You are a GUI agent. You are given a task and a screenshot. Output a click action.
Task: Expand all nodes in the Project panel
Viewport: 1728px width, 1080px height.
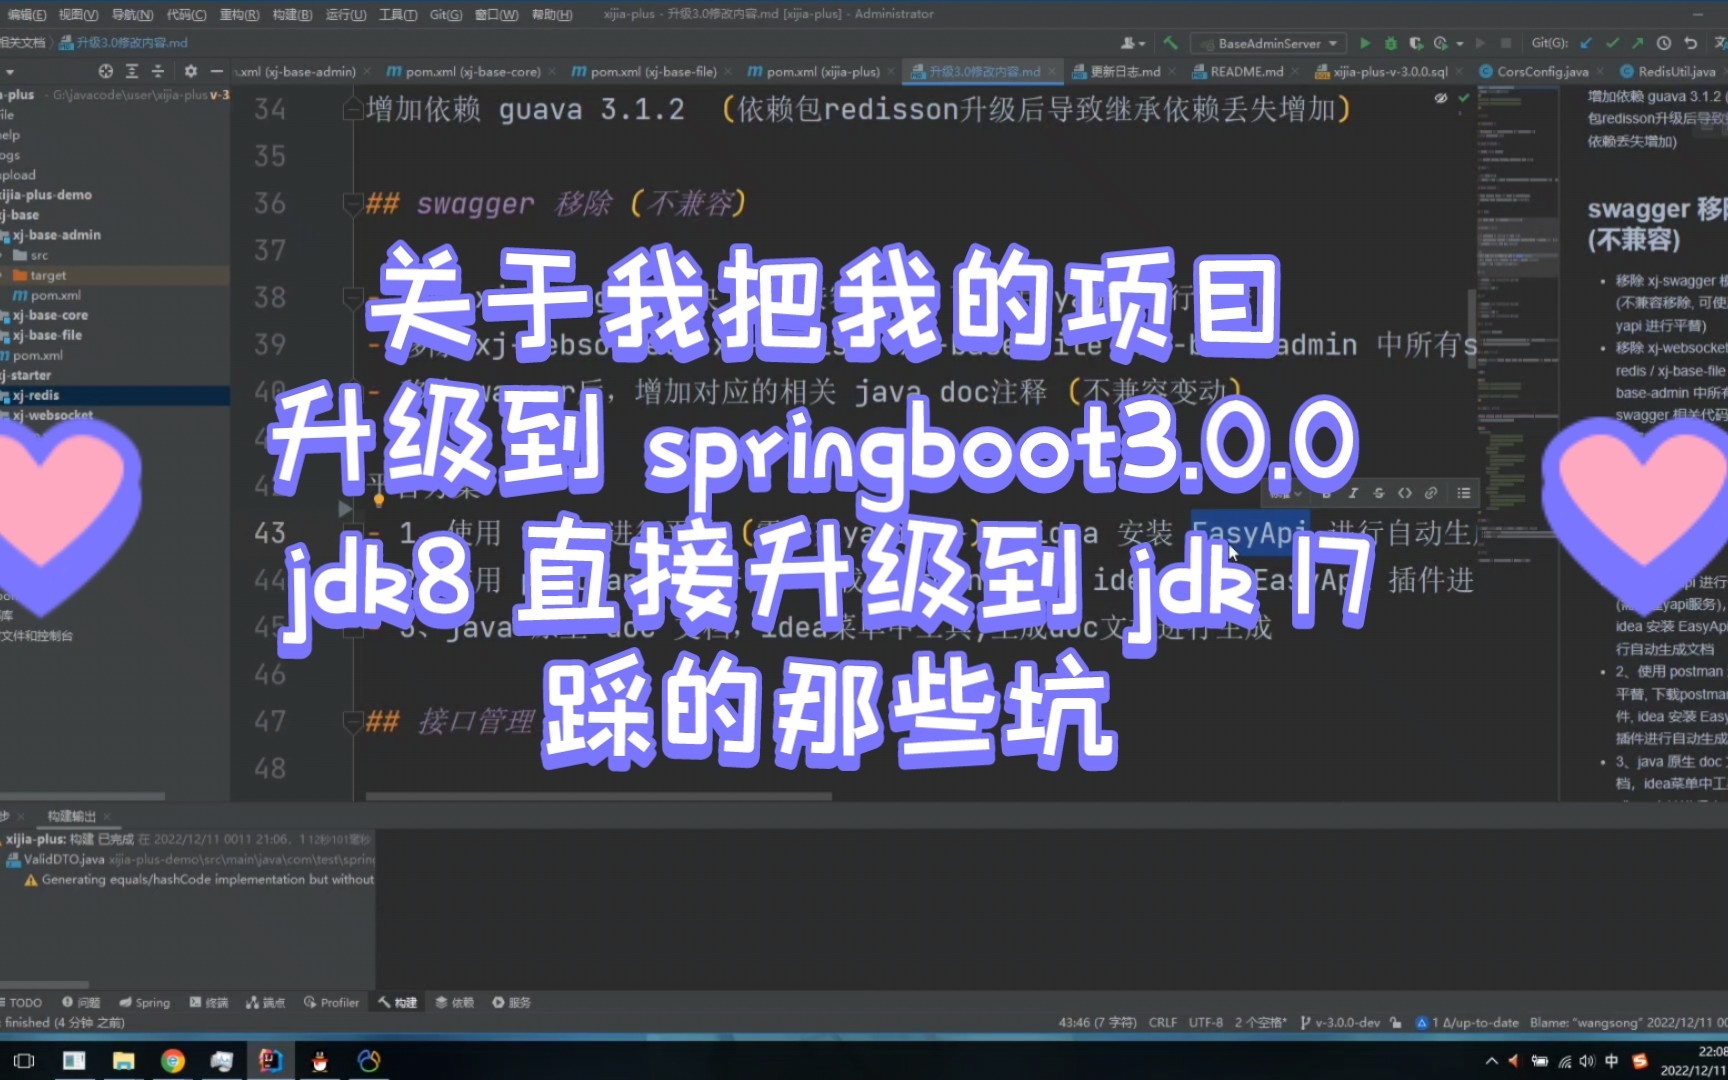pos(132,71)
